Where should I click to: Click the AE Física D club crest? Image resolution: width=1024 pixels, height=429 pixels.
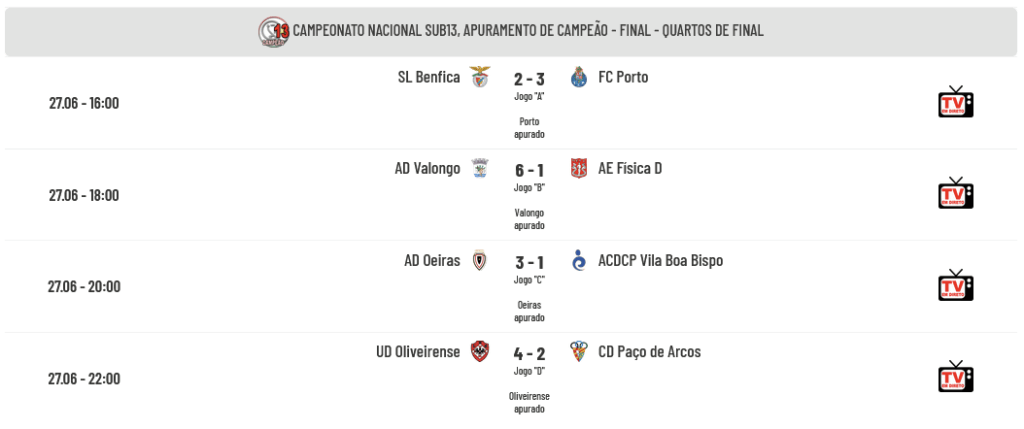pos(579,168)
